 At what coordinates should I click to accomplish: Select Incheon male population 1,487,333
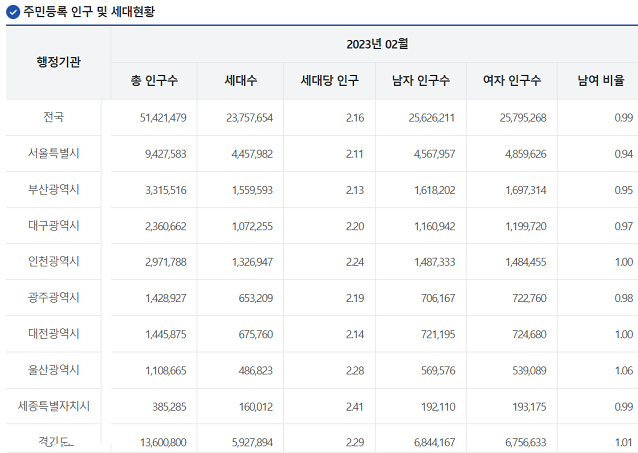point(435,262)
